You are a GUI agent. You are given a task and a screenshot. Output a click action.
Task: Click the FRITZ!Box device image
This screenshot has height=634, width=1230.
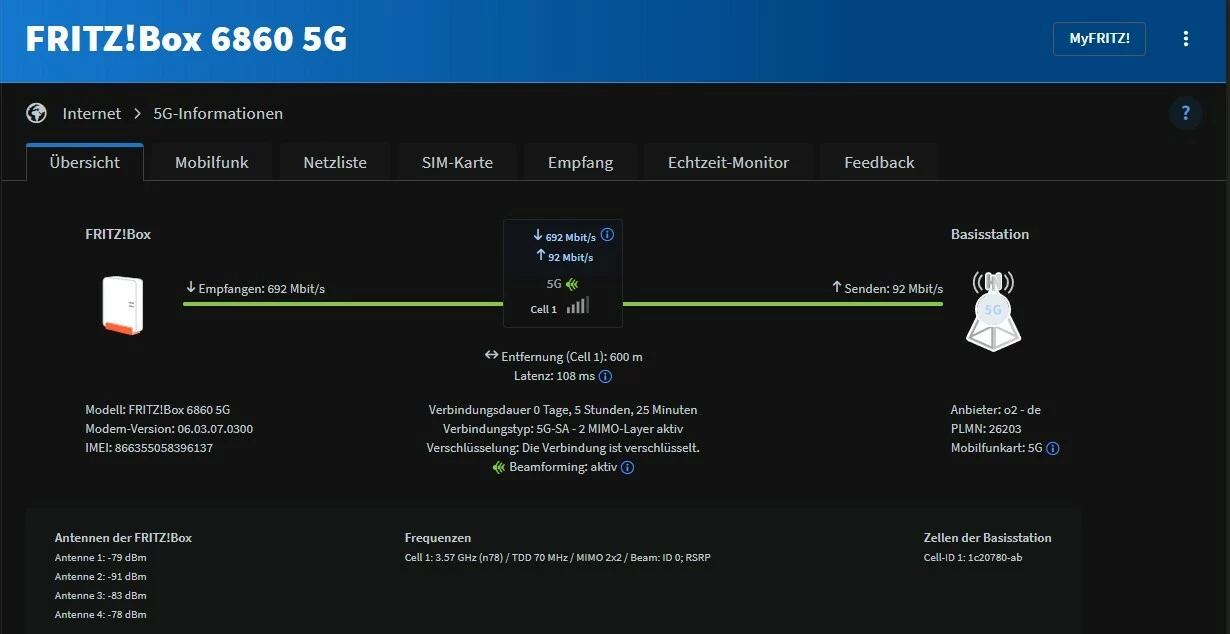click(124, 304)
